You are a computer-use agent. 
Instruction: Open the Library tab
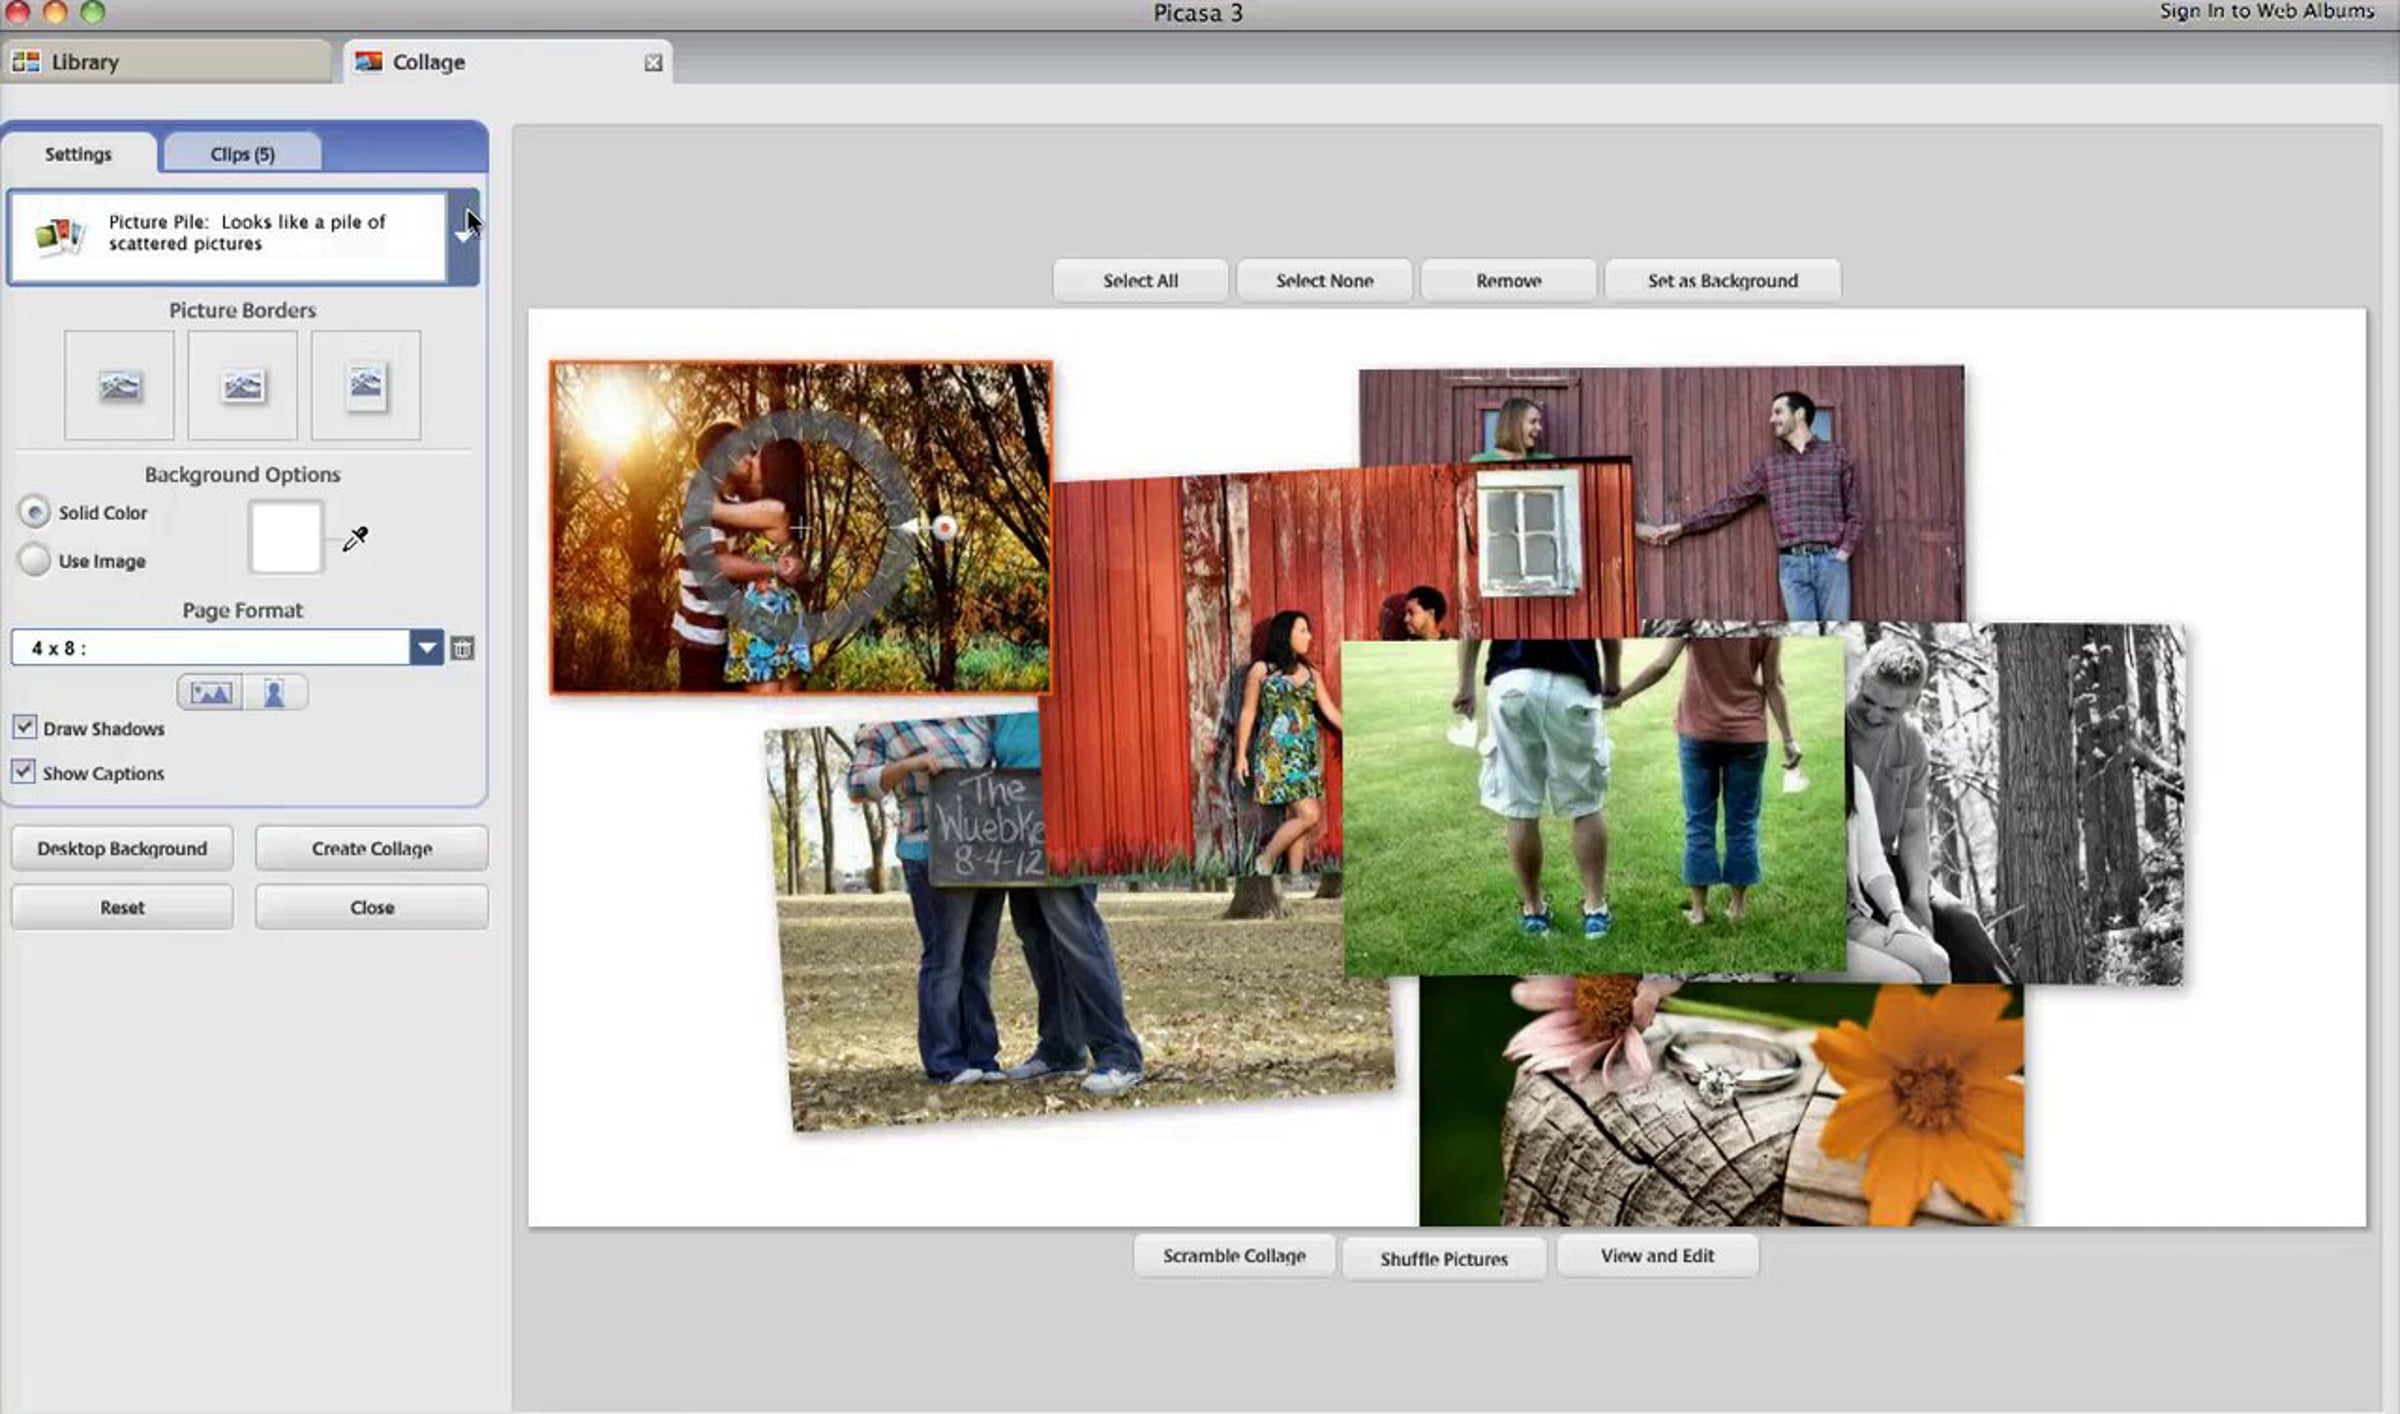[x=166, y=62]
